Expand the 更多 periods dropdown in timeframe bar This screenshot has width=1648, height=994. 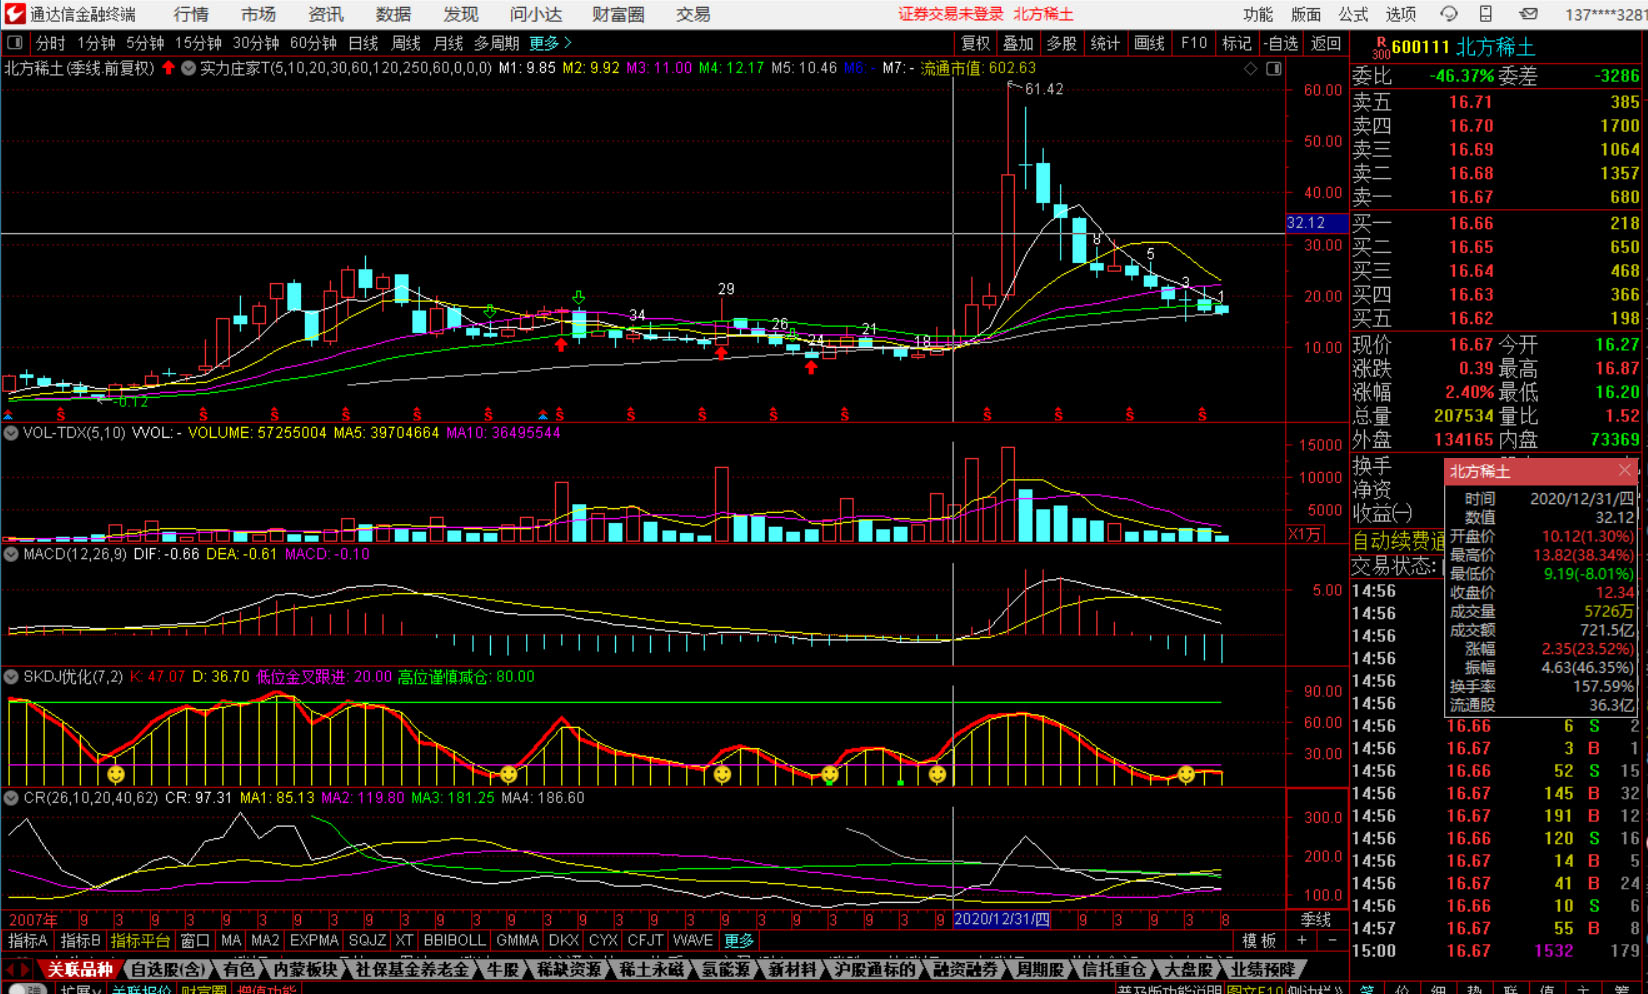pos(549,43)
